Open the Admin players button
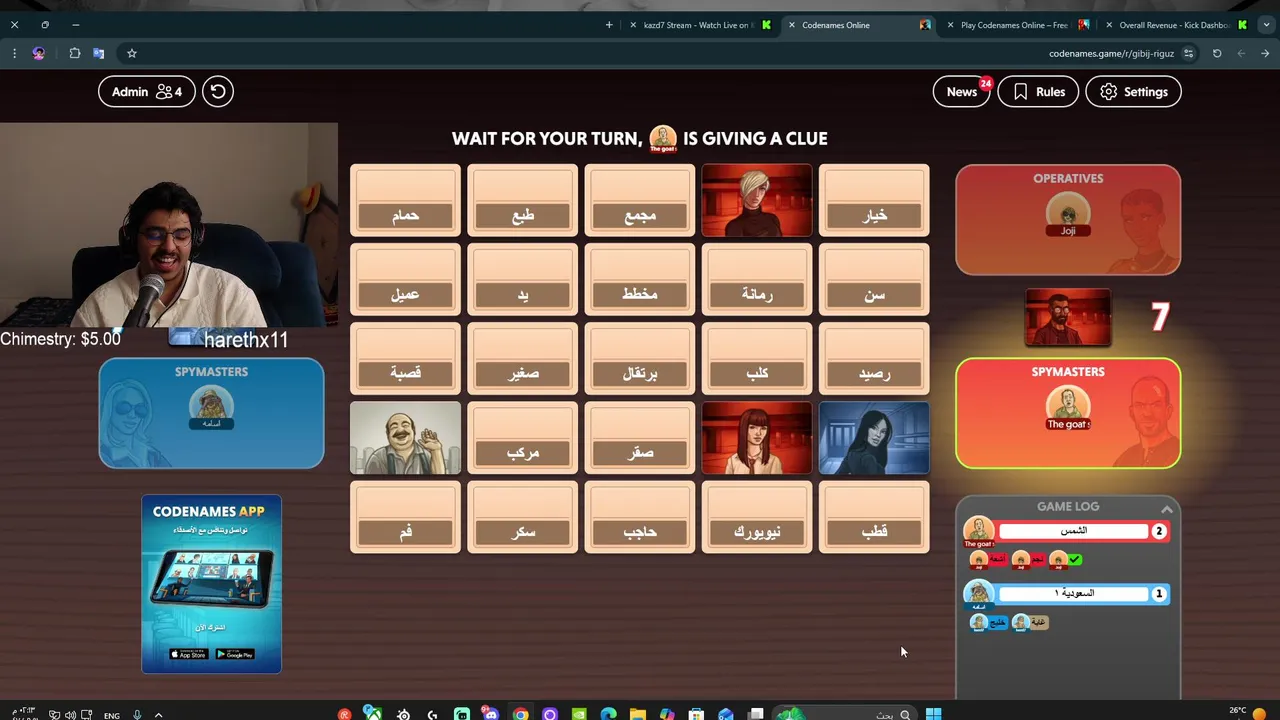 coord(146,92)
